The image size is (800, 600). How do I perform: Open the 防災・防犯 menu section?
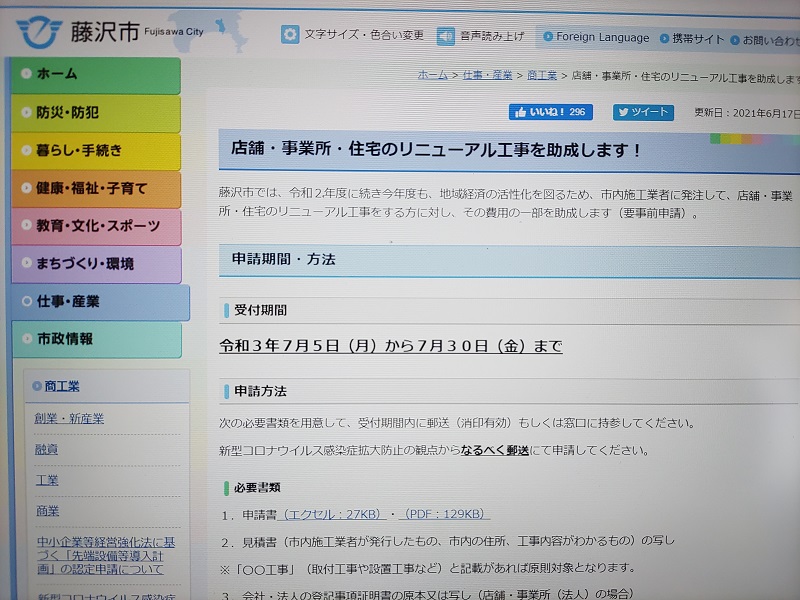click(96, 113)
